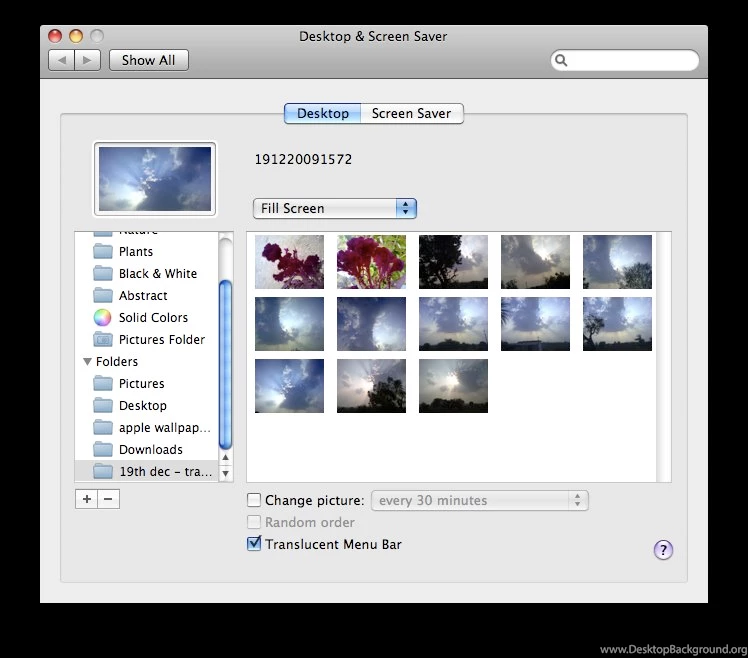The image size is (748, 658).
Task: Go back with the left arrow button
Action: tap(62, 60)
